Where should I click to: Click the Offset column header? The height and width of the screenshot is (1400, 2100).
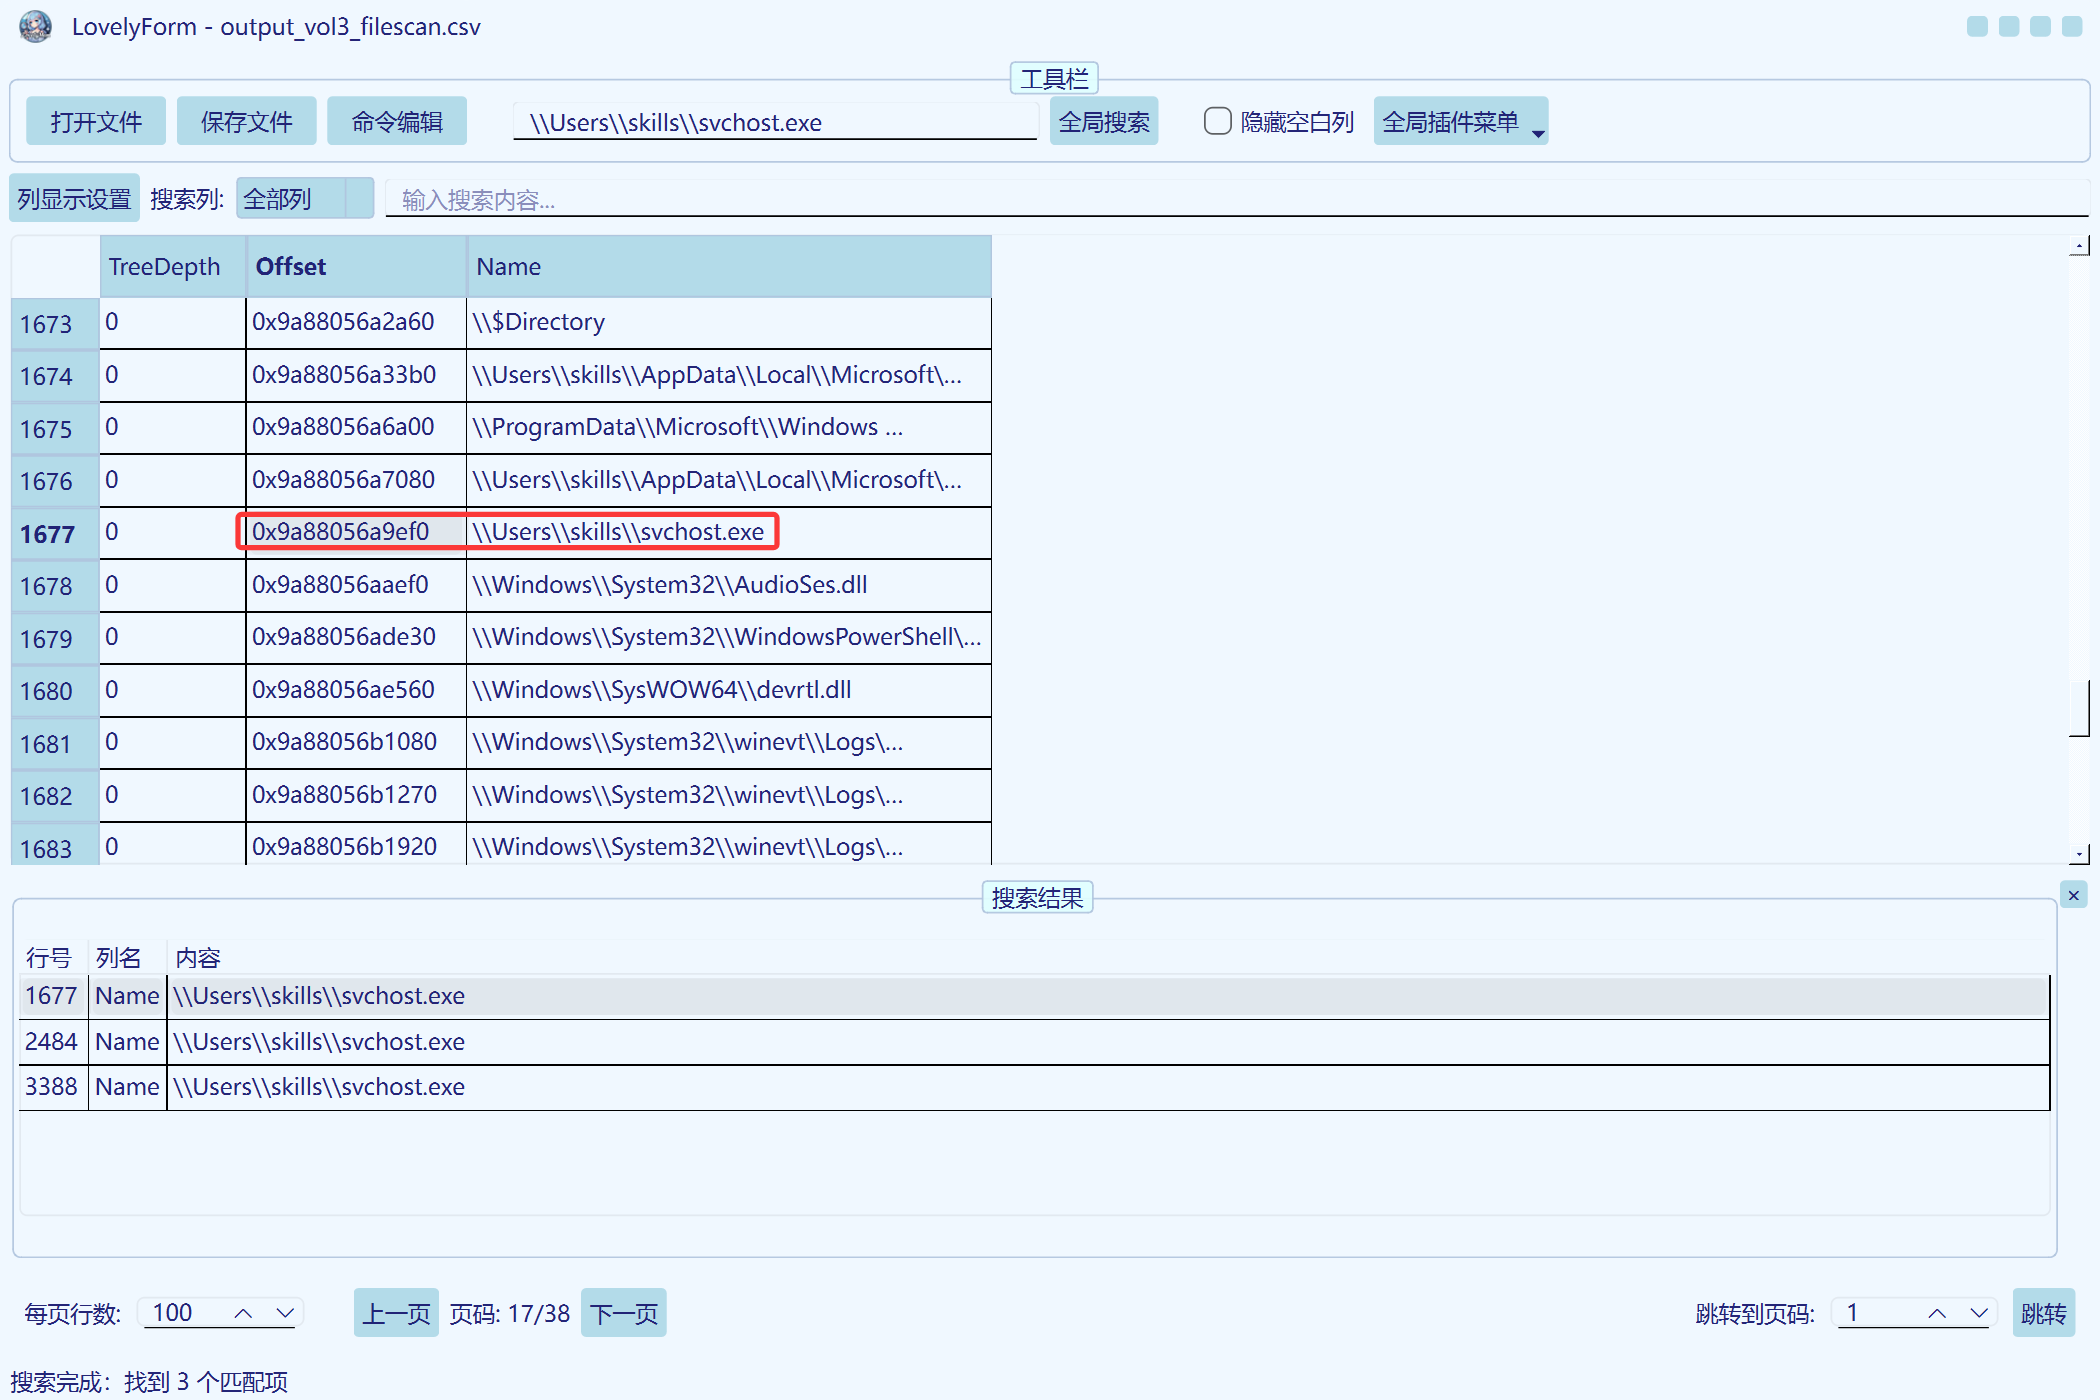tap(356, 267)
